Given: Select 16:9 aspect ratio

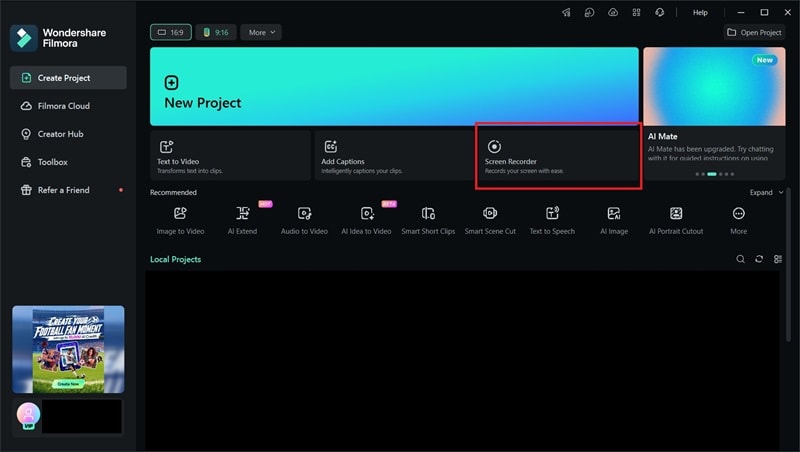Looking at the screenshot, I should [171, 32].
